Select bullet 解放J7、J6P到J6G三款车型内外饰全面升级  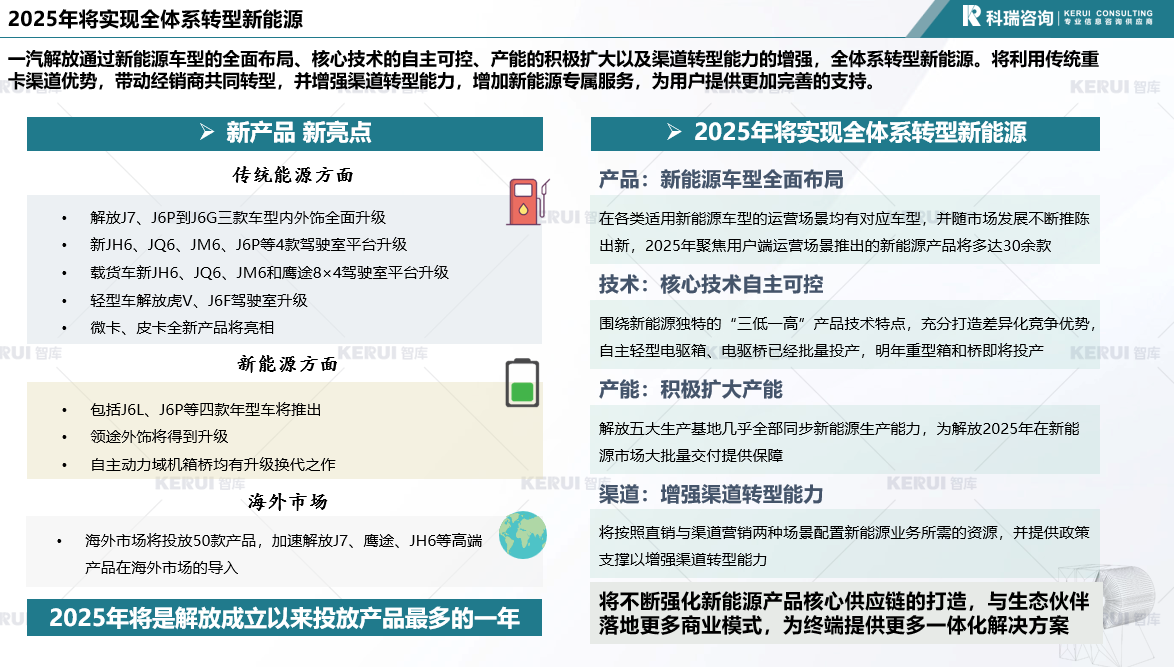pos(238,218)
